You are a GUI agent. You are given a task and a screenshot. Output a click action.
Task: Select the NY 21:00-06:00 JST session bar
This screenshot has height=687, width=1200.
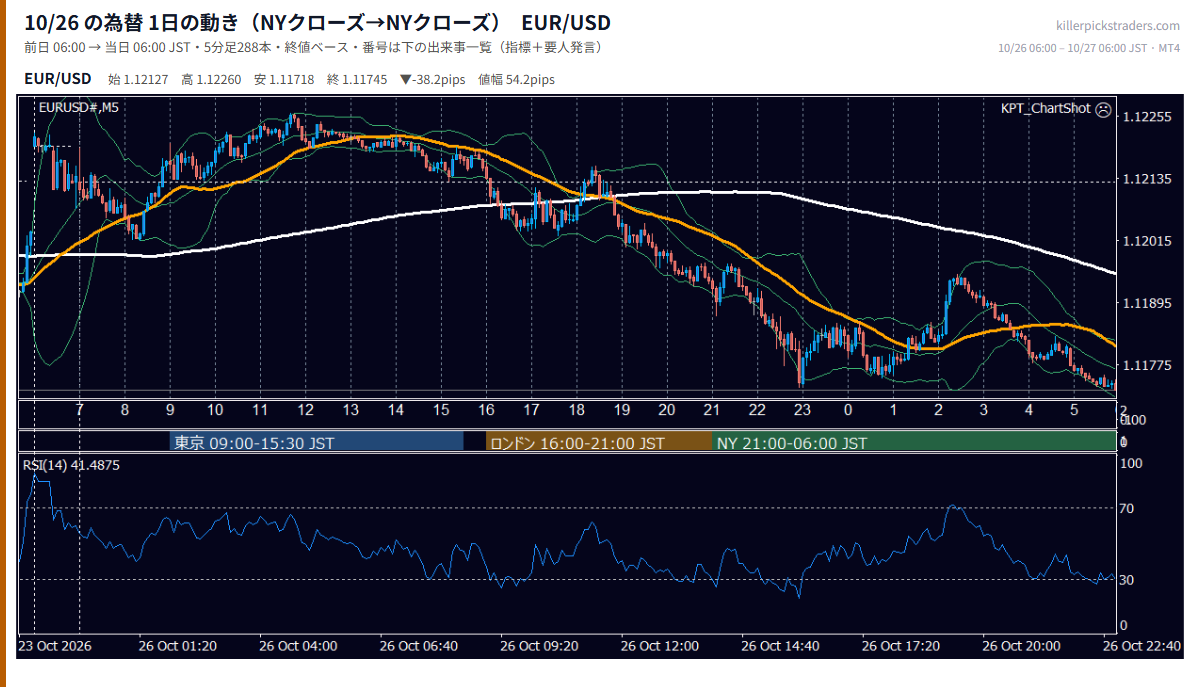coord(914,442)
